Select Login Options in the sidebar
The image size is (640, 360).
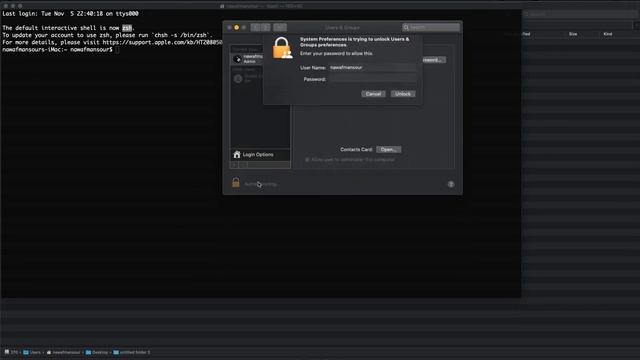260,154
